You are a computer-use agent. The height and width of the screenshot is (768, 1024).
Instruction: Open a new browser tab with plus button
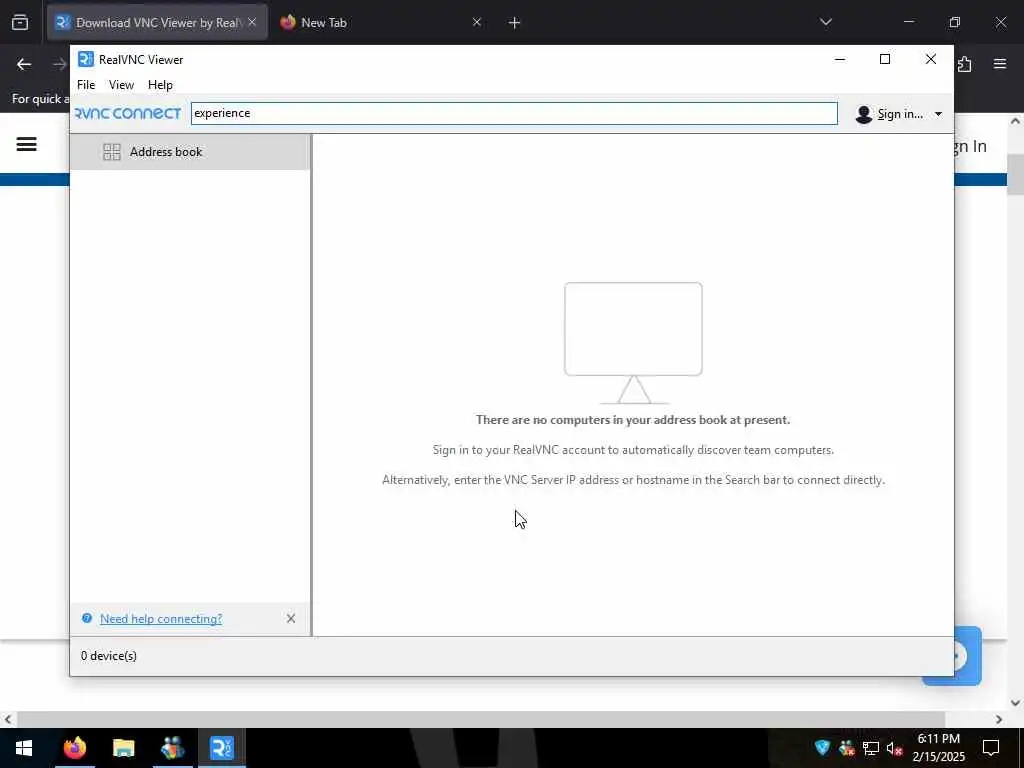pos(514,23)
